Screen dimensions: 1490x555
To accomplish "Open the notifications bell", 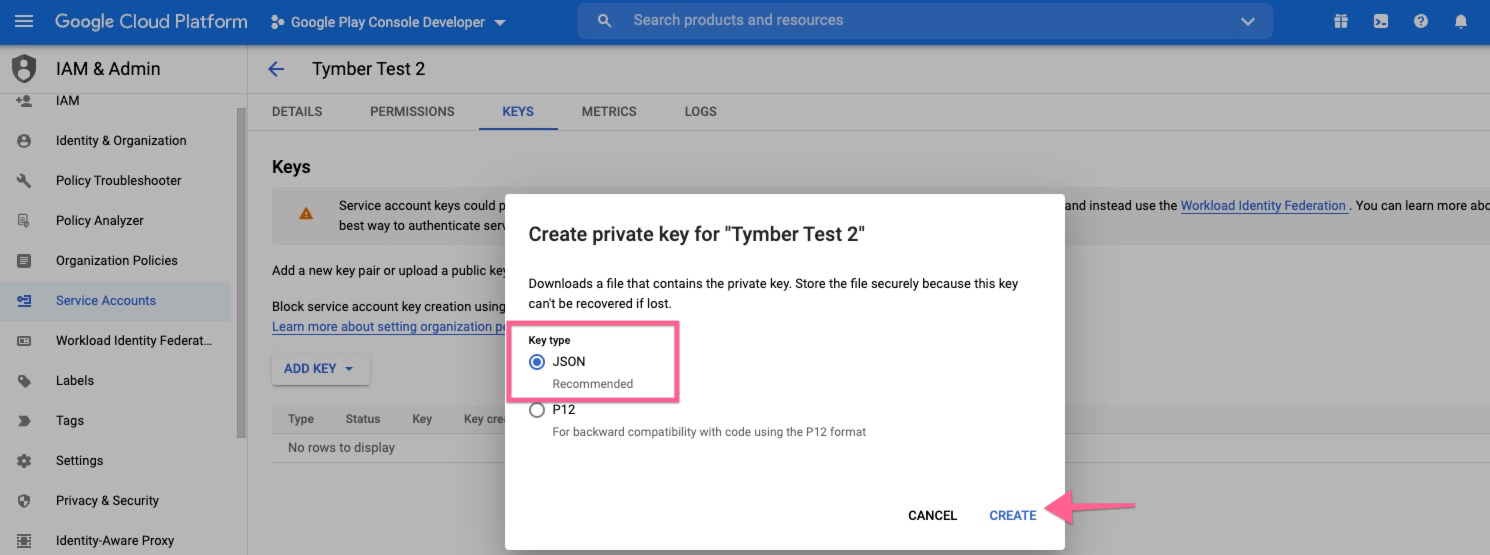I will coord(1461,21).
